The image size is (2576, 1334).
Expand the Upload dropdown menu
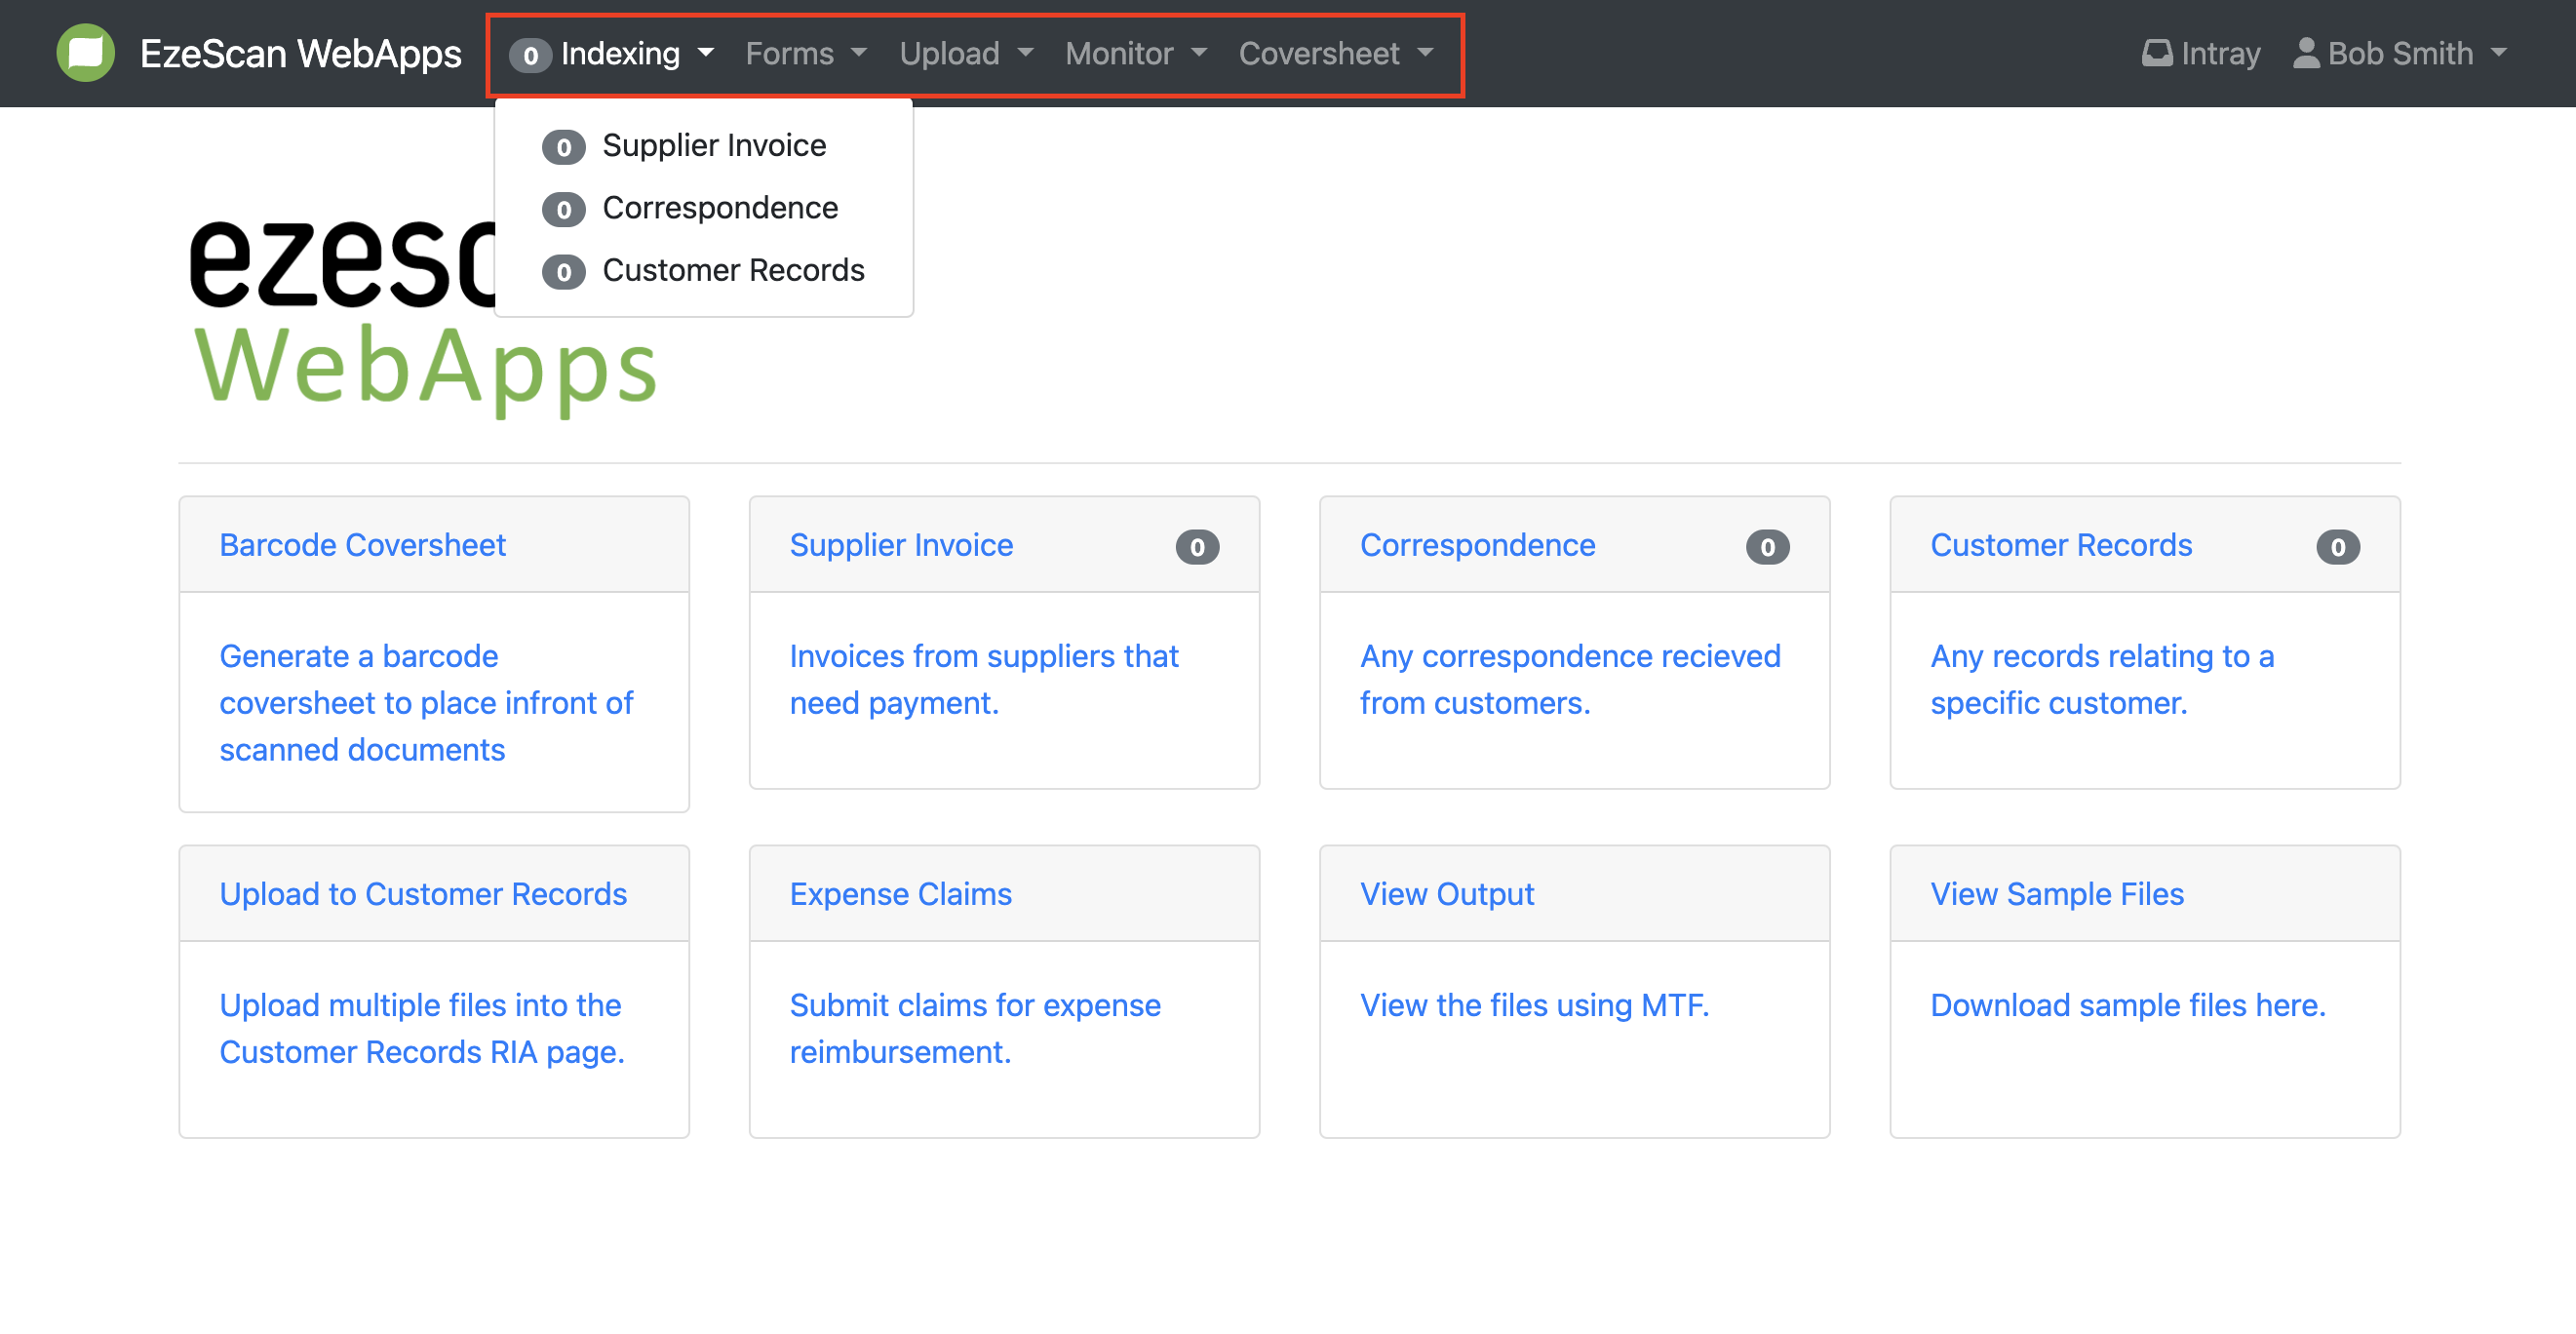coord(965,53)
